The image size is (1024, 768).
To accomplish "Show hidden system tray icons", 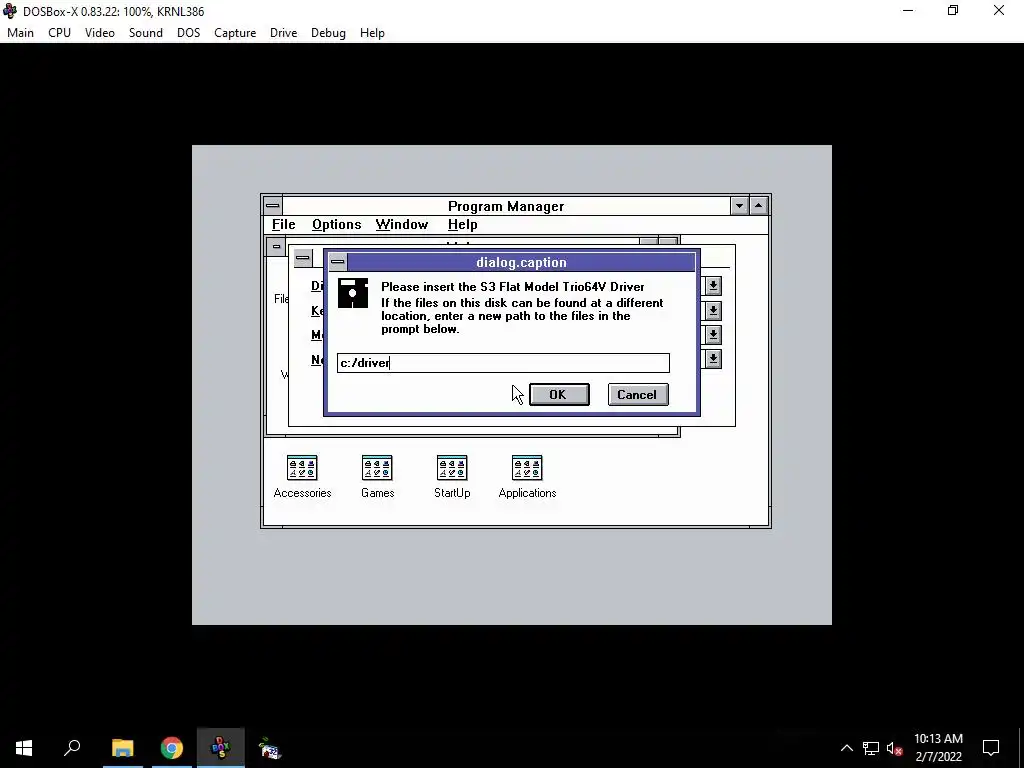I will (x=846, y=748).
